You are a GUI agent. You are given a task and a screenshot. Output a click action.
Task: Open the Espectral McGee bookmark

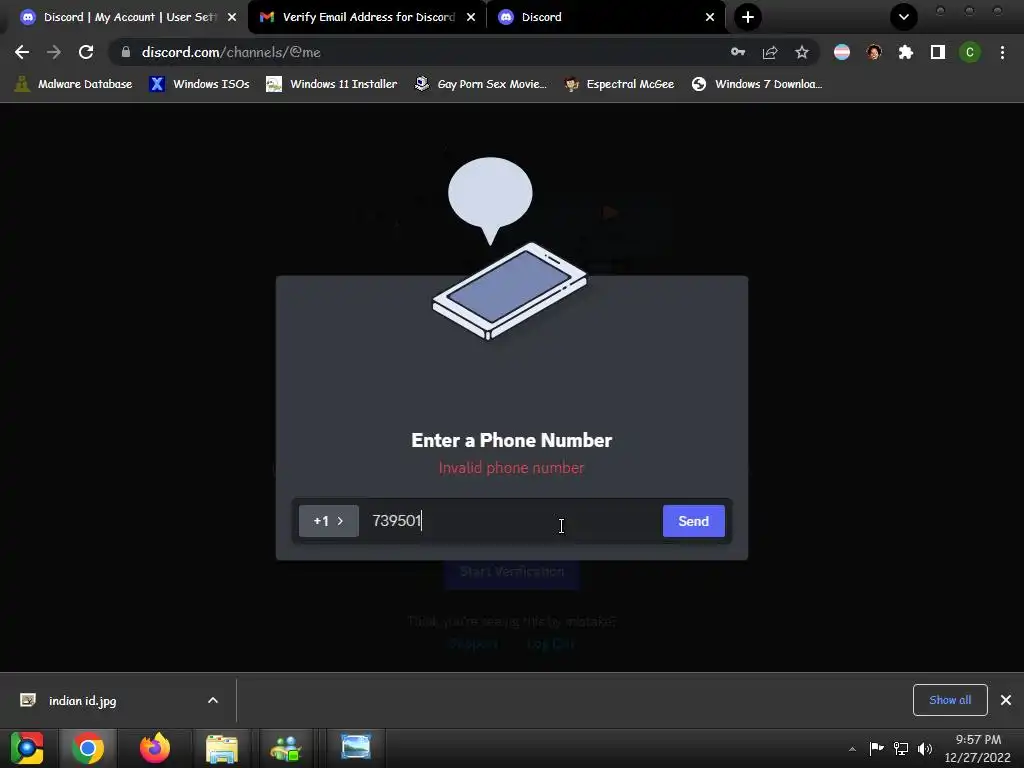(620, 84)
